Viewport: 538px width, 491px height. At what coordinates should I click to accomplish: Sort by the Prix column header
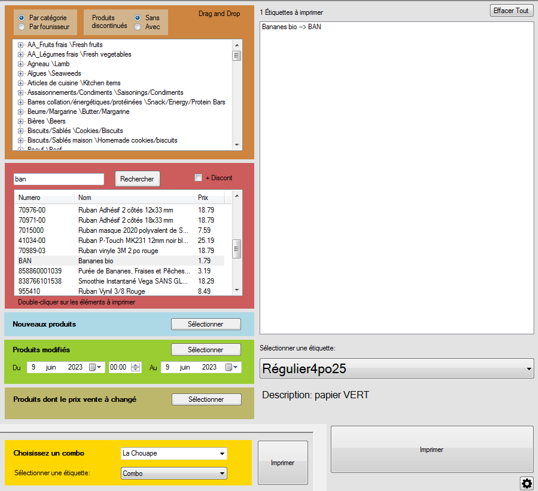coord(209,198)
